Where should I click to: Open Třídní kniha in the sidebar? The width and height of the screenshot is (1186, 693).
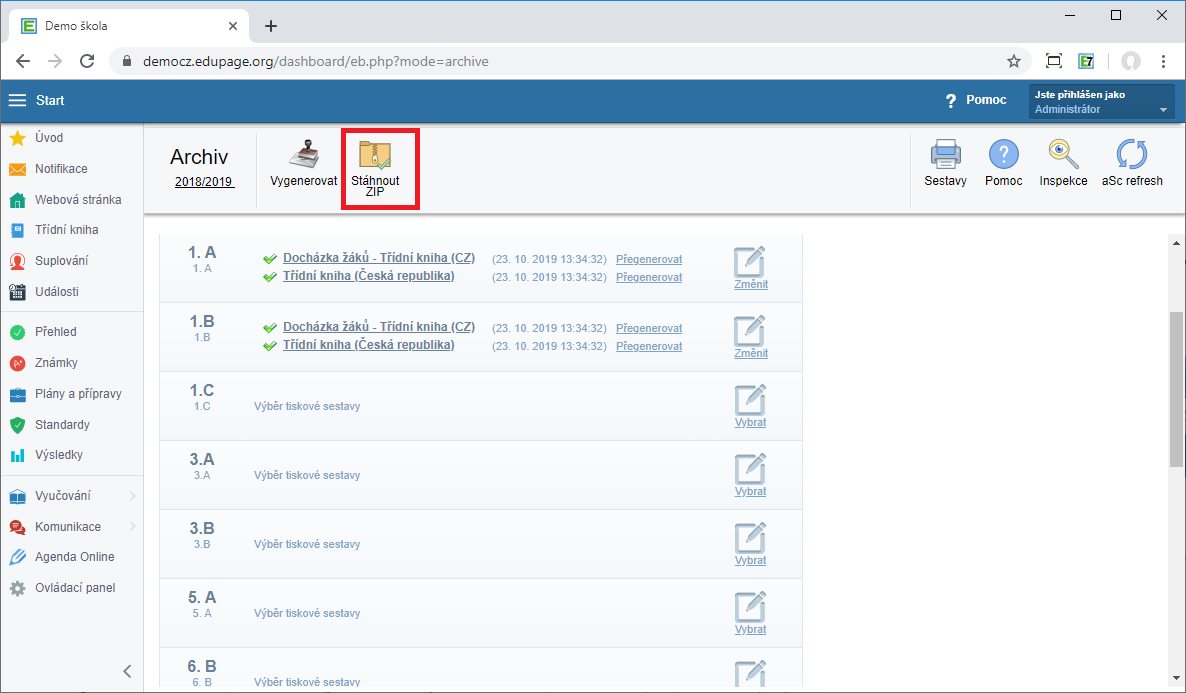66,230
